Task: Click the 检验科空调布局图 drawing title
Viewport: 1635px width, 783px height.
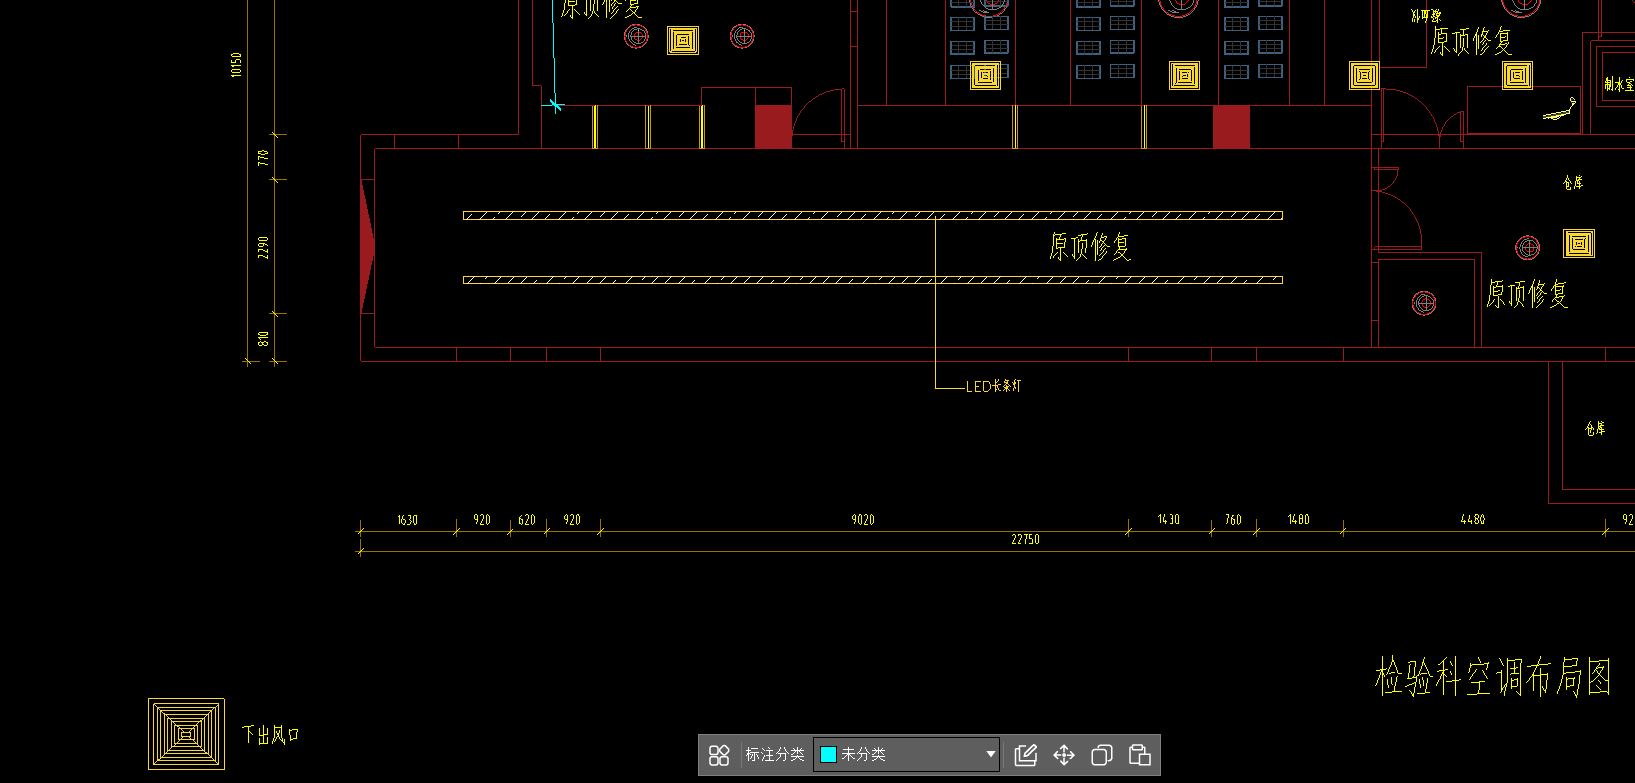Action: [x=1493, y=678]
